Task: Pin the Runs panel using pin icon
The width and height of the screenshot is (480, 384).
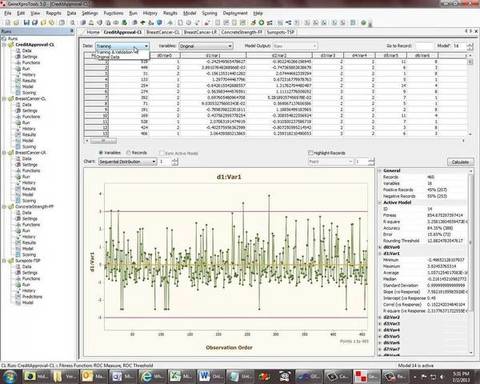Action: pos(71,31)
